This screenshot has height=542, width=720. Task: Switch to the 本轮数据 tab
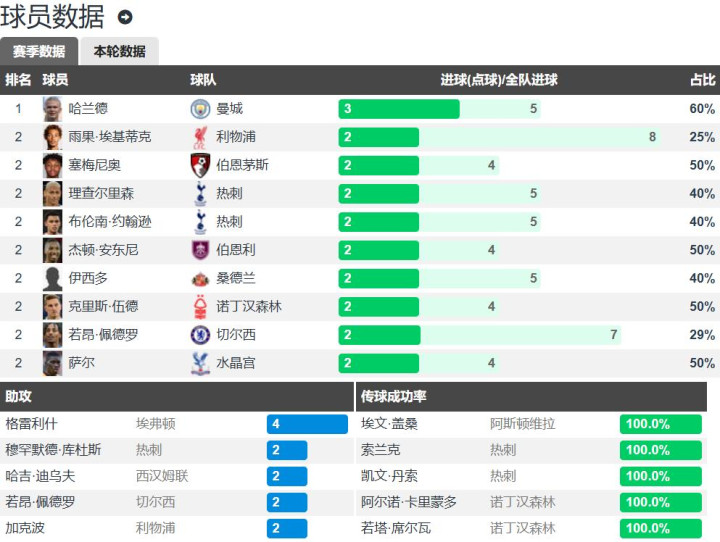[x=119, y=52]
